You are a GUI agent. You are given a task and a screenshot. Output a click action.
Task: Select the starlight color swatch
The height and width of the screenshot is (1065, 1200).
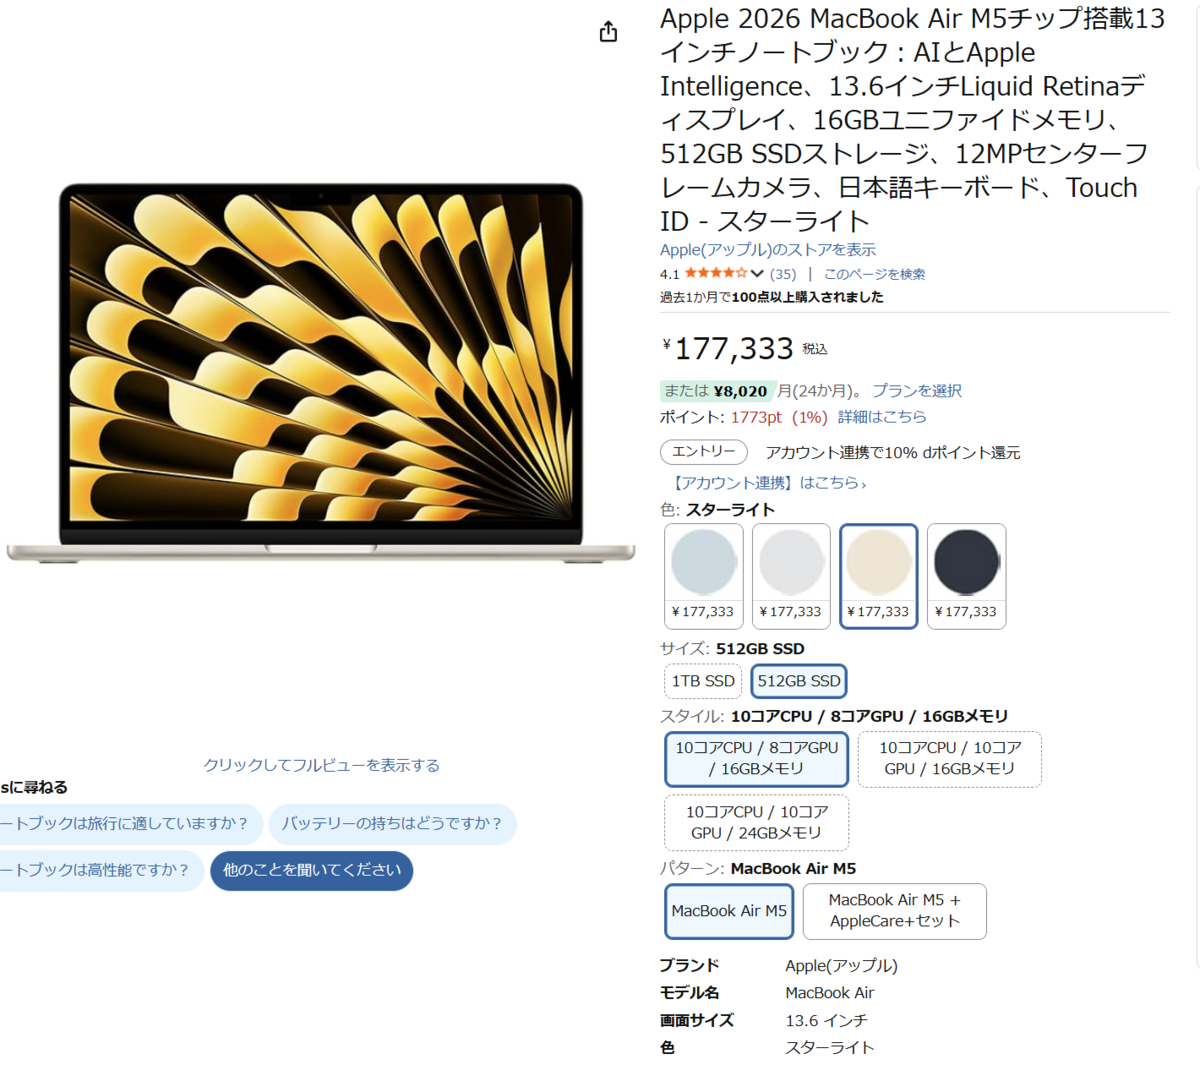[879, 576]
